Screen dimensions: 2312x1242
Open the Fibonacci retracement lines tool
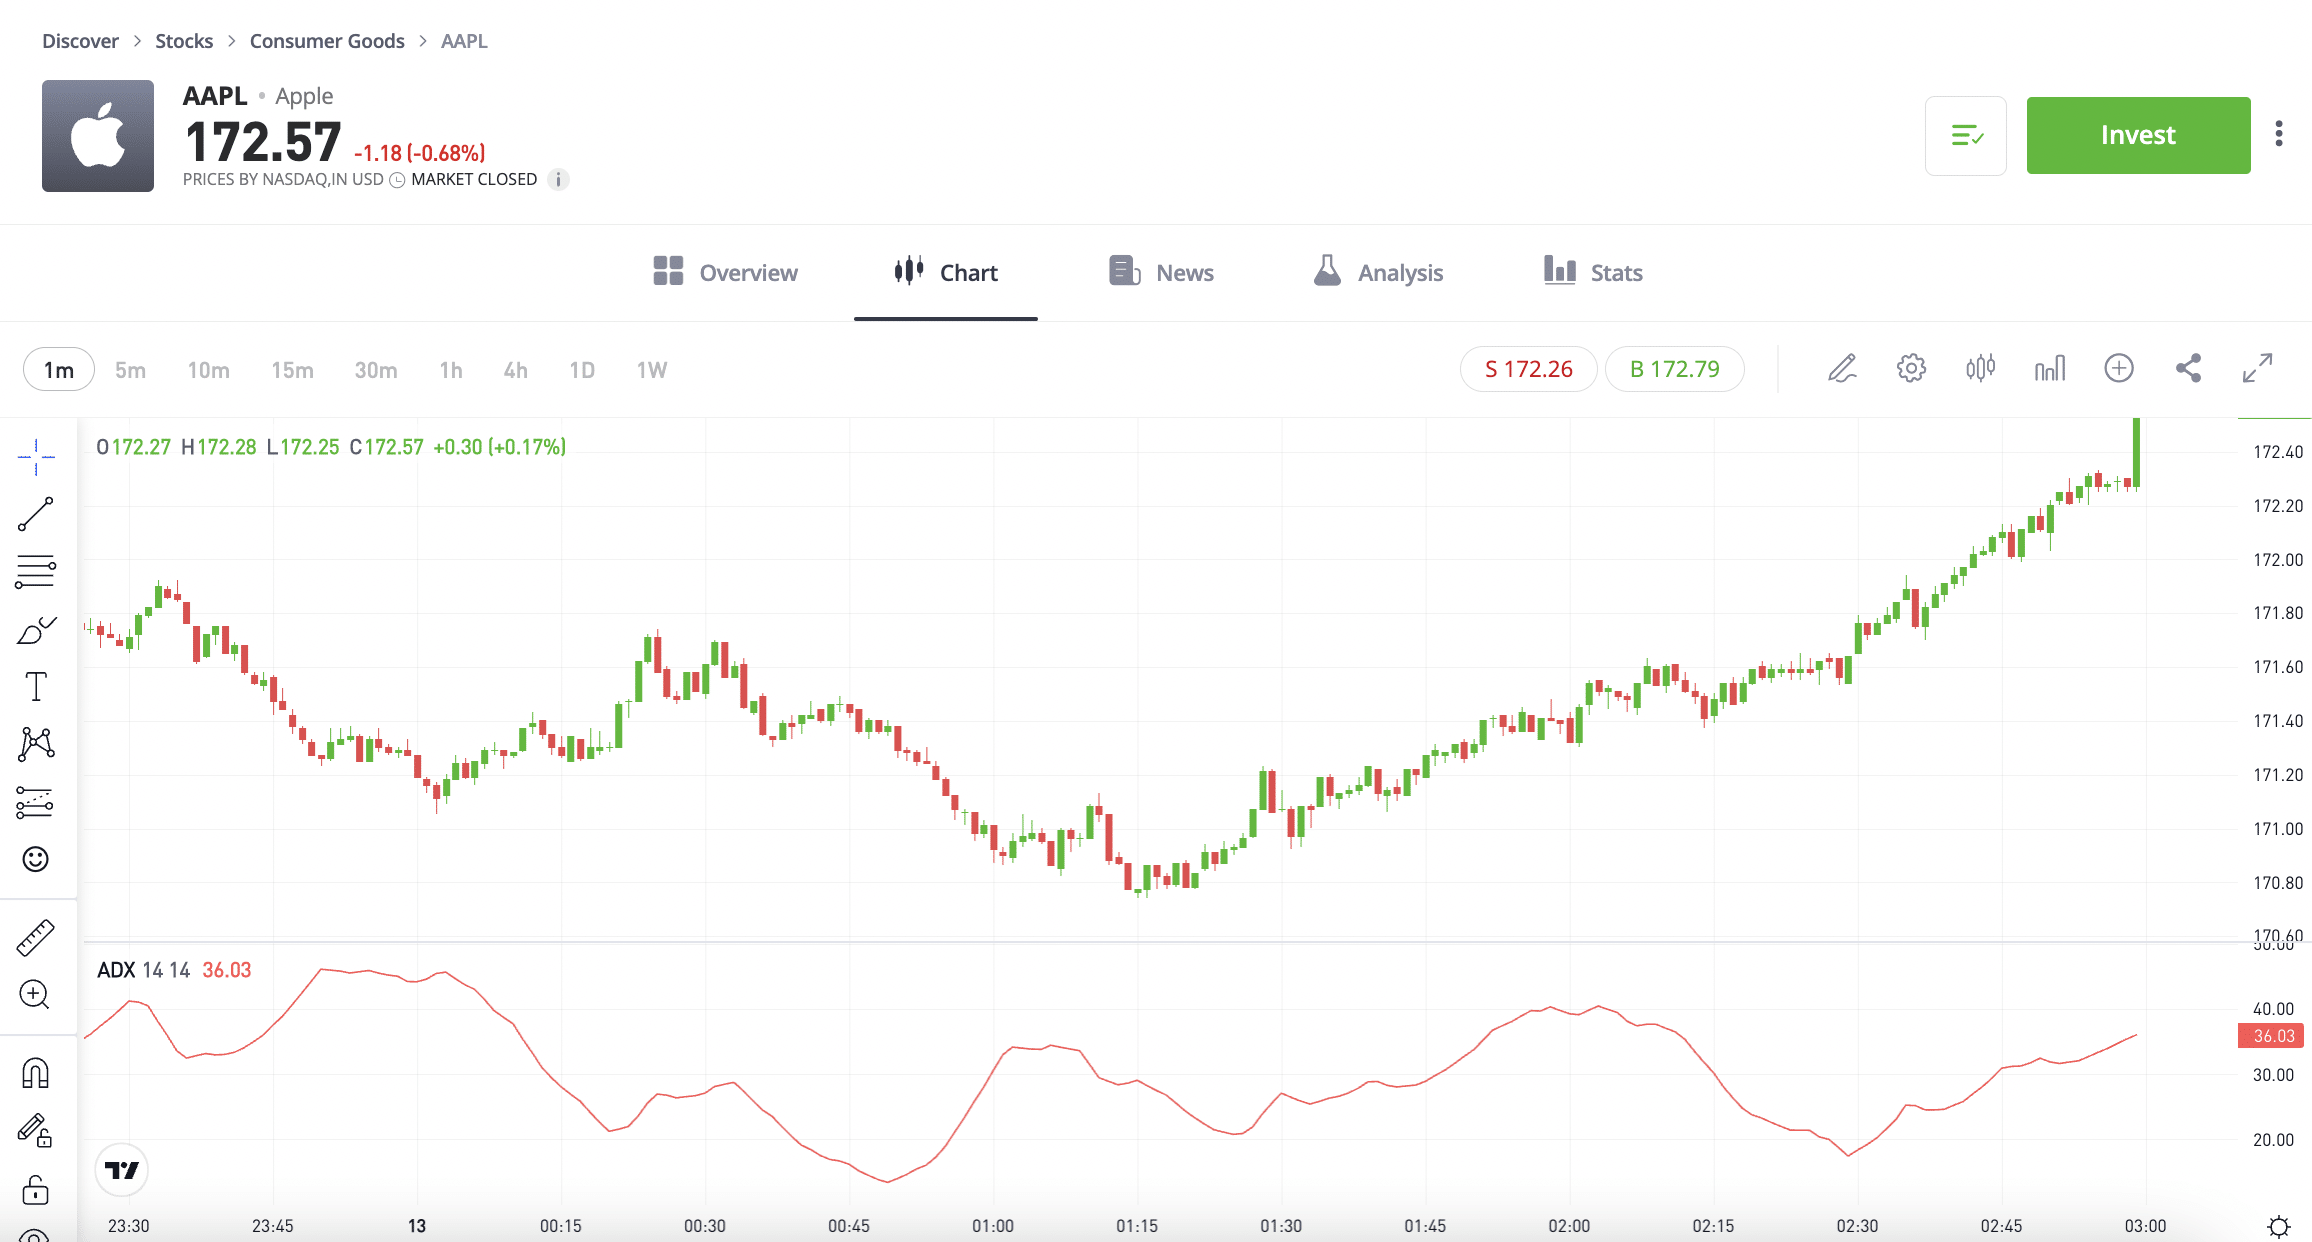click(36, 572)
